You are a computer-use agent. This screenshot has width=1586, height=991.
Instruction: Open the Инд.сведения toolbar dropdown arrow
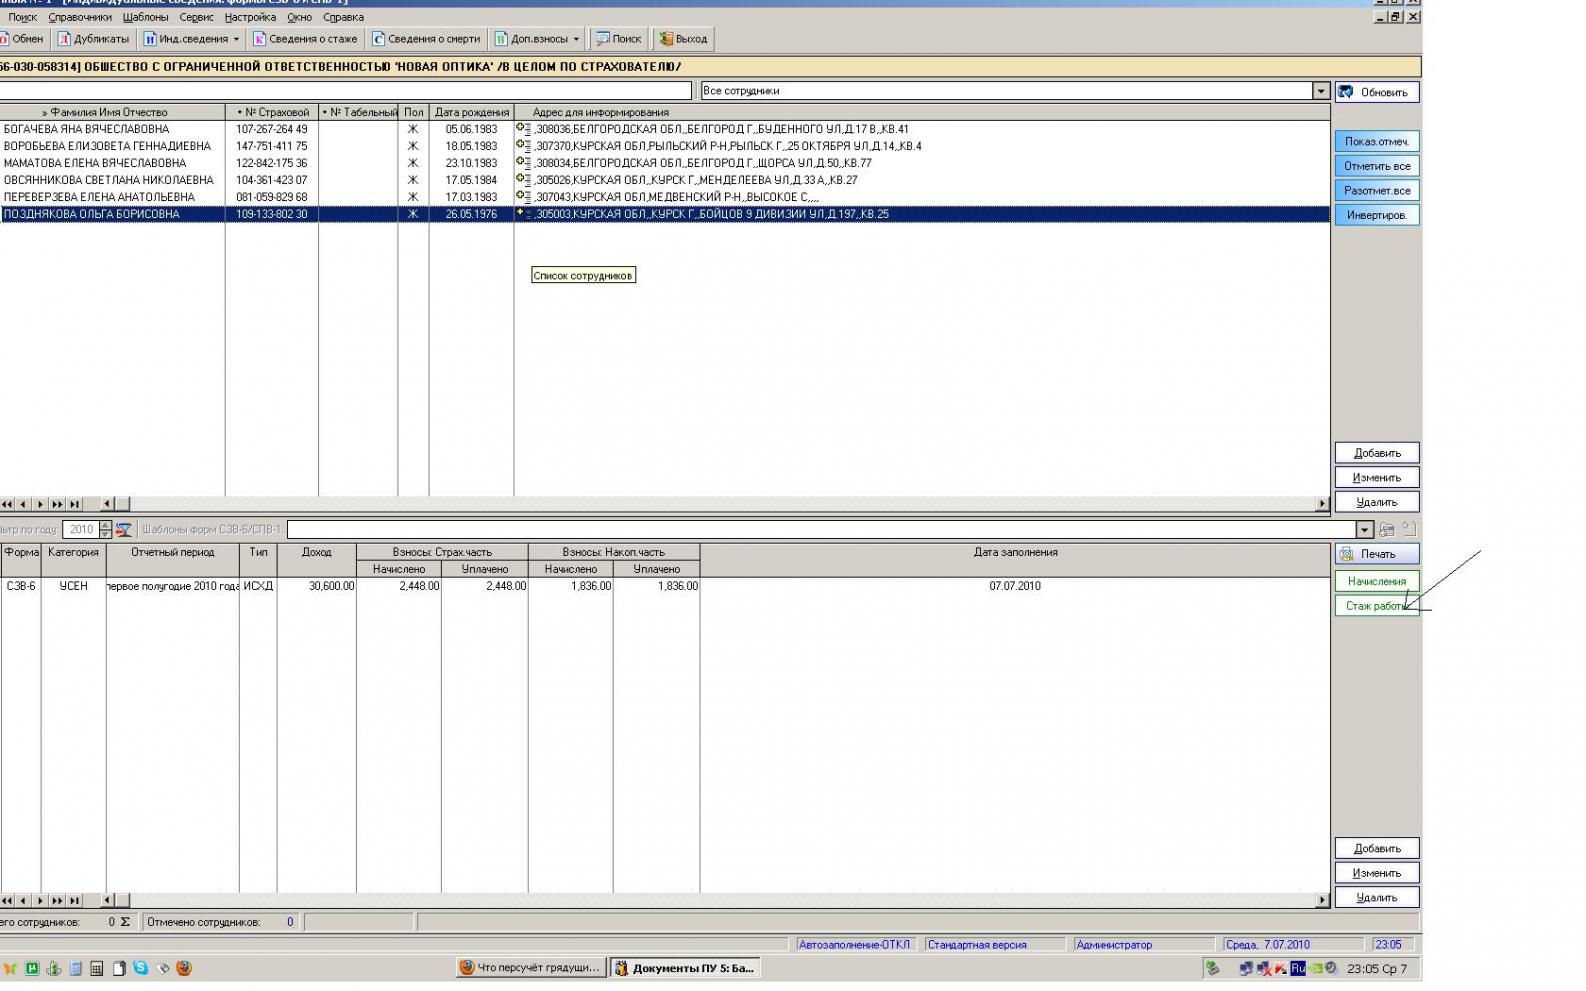click(236, 40)
